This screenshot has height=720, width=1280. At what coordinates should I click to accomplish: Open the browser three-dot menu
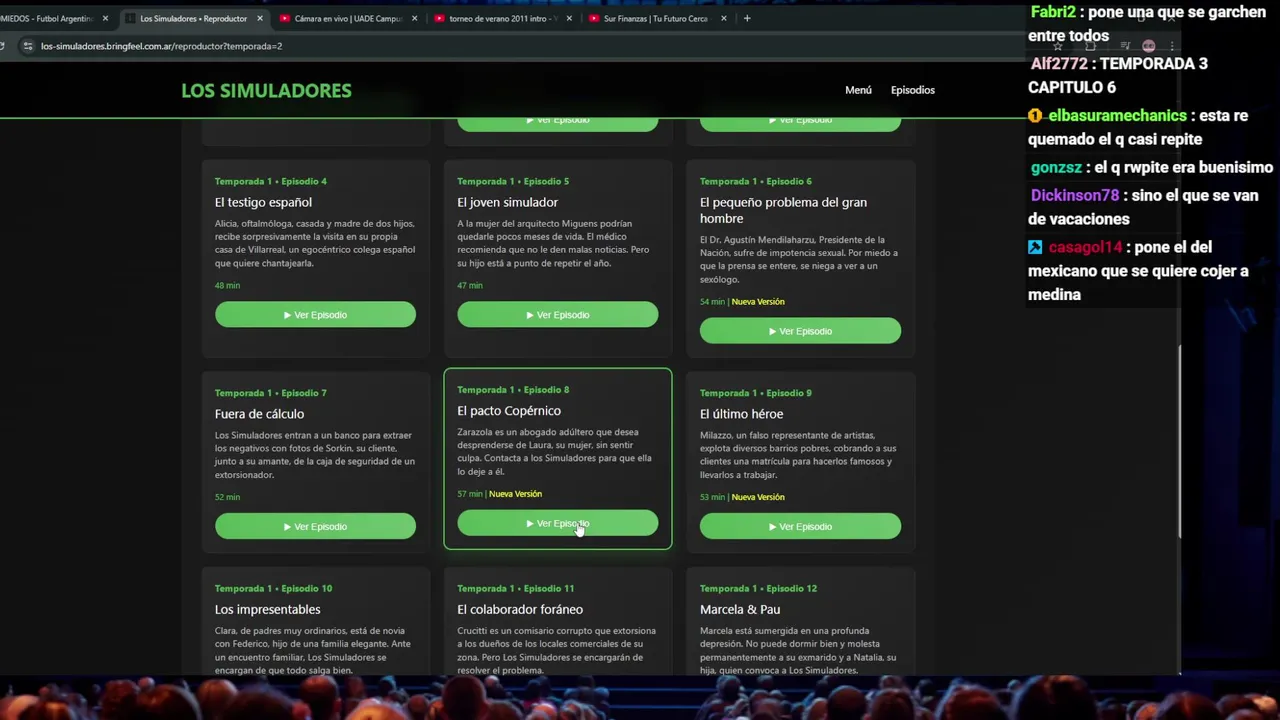coord(1171,46)
